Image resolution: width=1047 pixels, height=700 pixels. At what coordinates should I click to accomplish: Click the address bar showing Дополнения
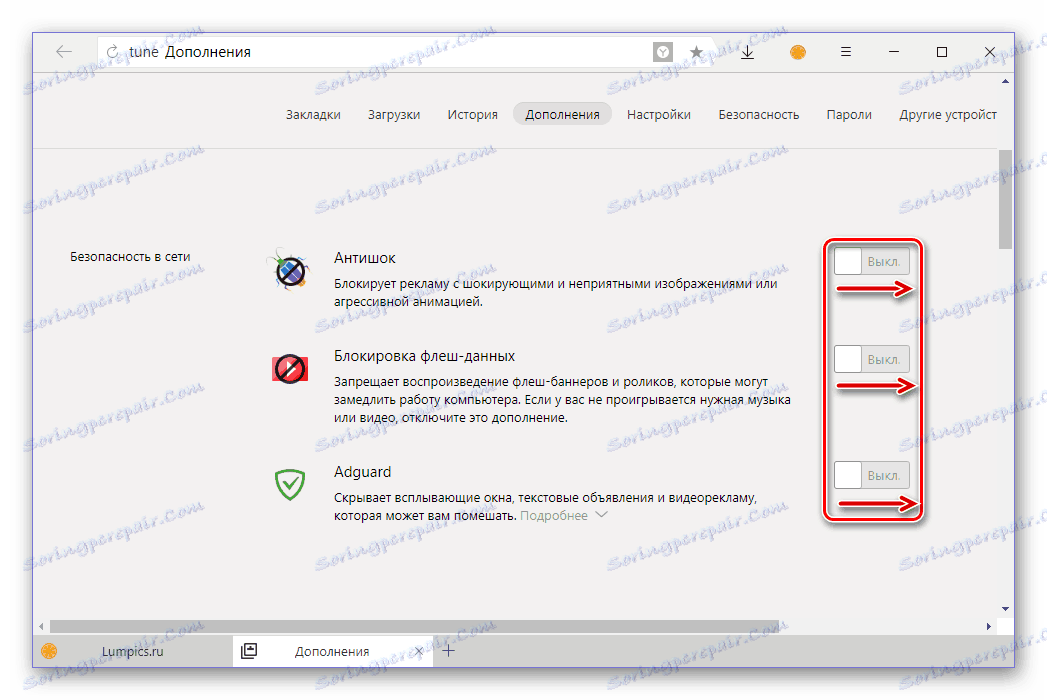tap(374, 52)
